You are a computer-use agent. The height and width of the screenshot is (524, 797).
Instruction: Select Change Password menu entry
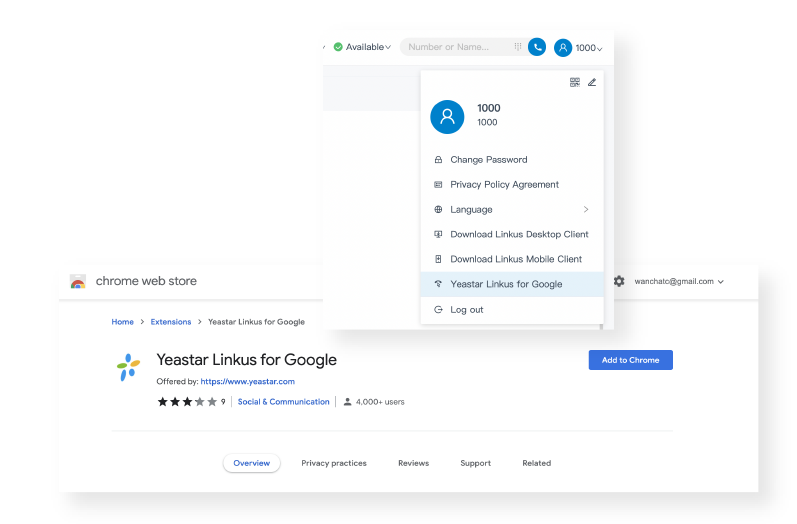tap(512, 160)
